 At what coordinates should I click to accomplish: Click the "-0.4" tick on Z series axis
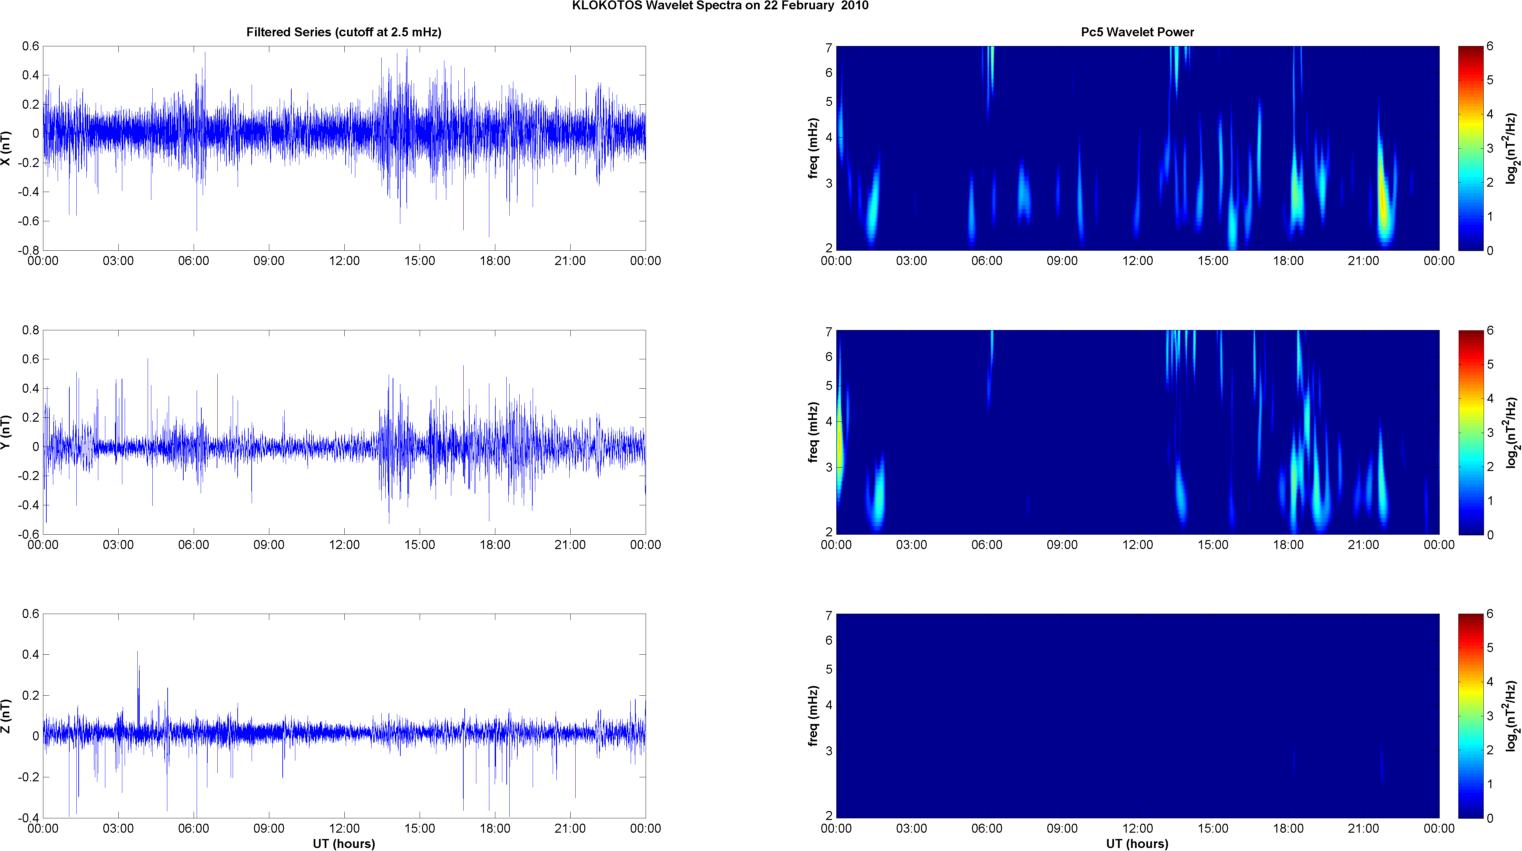pyautogui.click(x=30, y=818)
